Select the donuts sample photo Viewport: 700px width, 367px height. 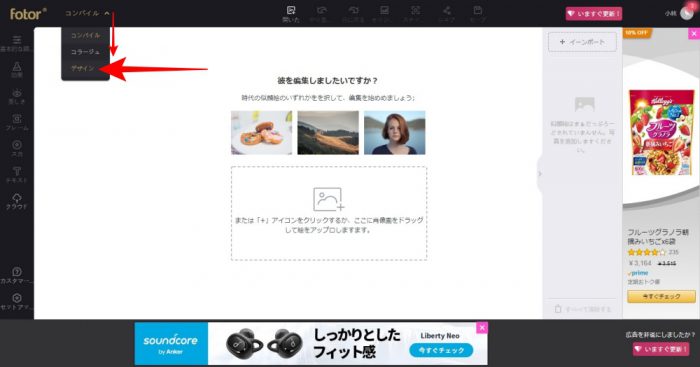click(x=262, y=133)
